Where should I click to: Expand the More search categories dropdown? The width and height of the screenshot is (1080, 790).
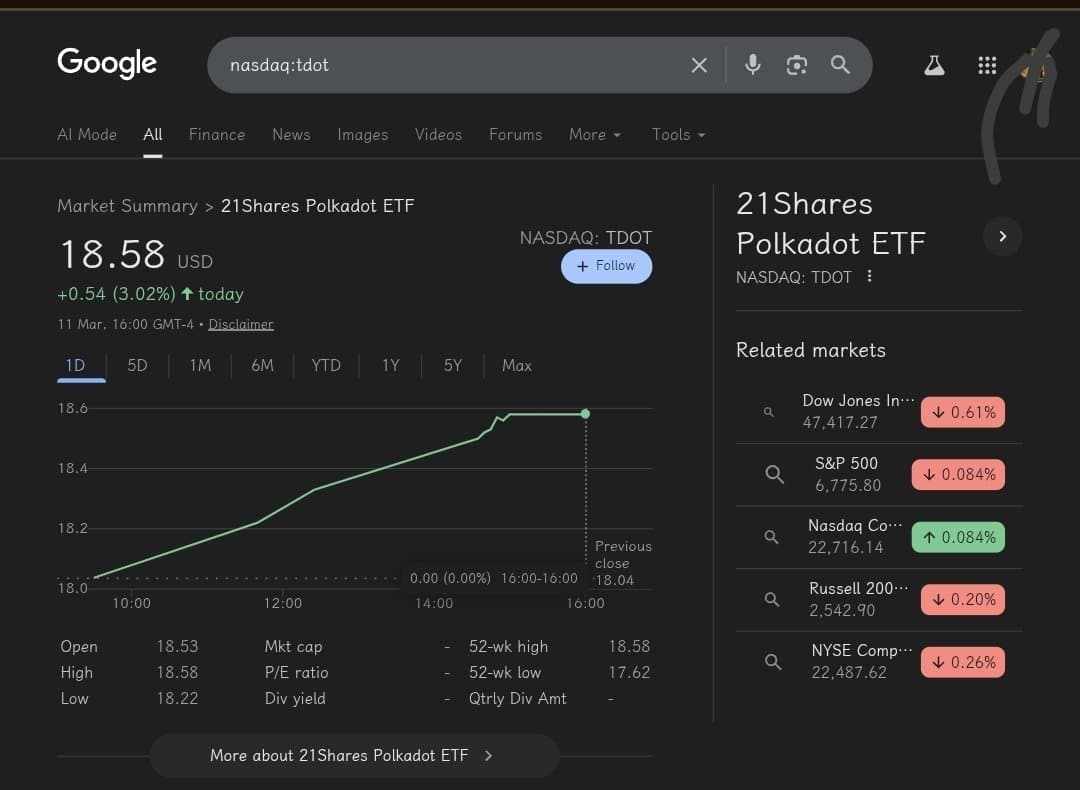click(x=594, y=134)
